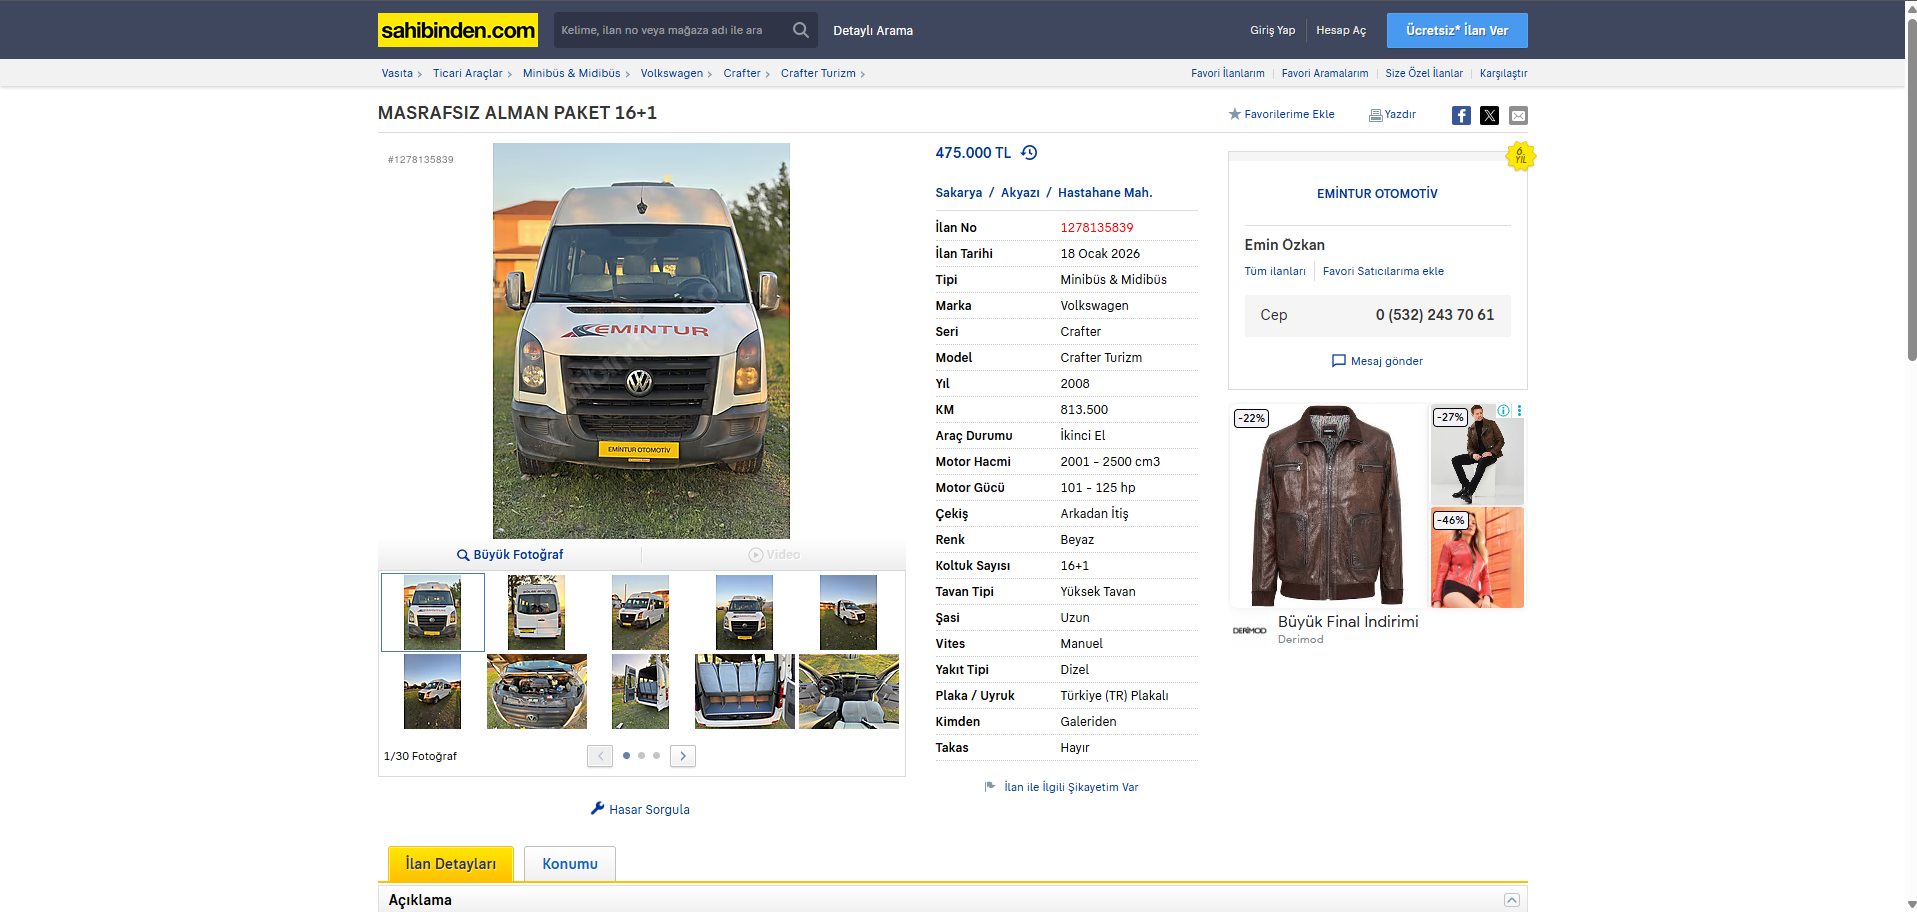Show next photo thumbnails page
This screenshot has width=1917, height=912.
tap(683, 756)
